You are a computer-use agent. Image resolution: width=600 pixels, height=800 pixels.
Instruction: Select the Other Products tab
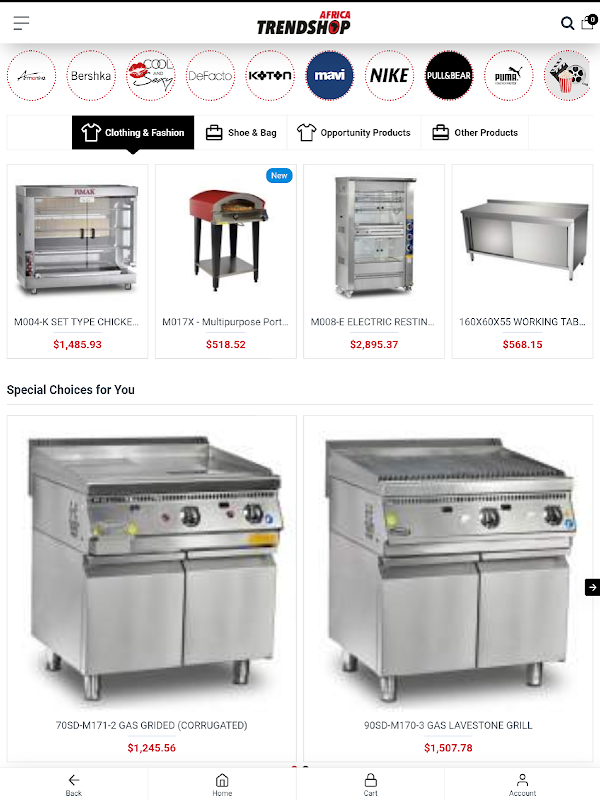[475, 133]
